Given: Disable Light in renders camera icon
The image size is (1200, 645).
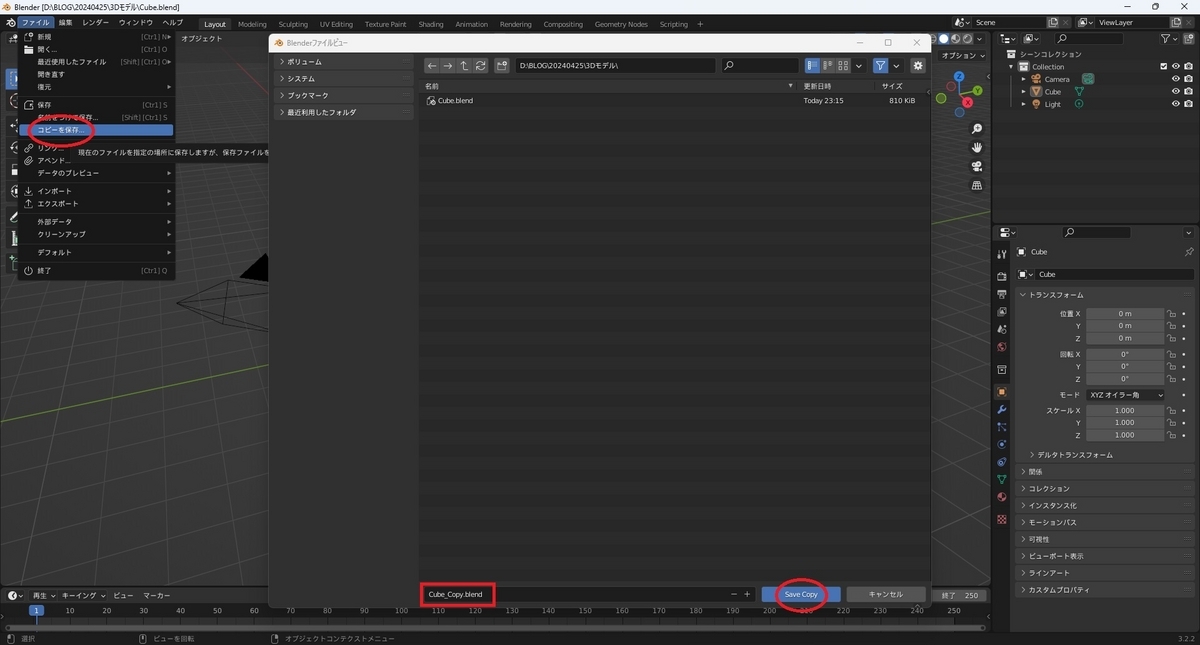Looking at the screenshot, I should [1189, 104].
